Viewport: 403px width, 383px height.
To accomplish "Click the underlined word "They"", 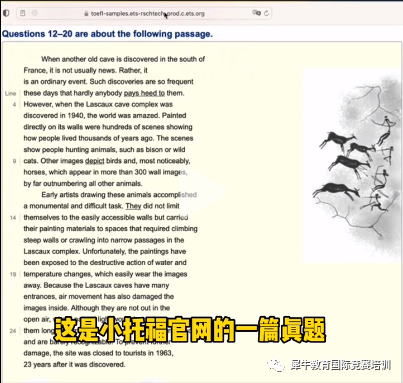I will pos(133,206).
